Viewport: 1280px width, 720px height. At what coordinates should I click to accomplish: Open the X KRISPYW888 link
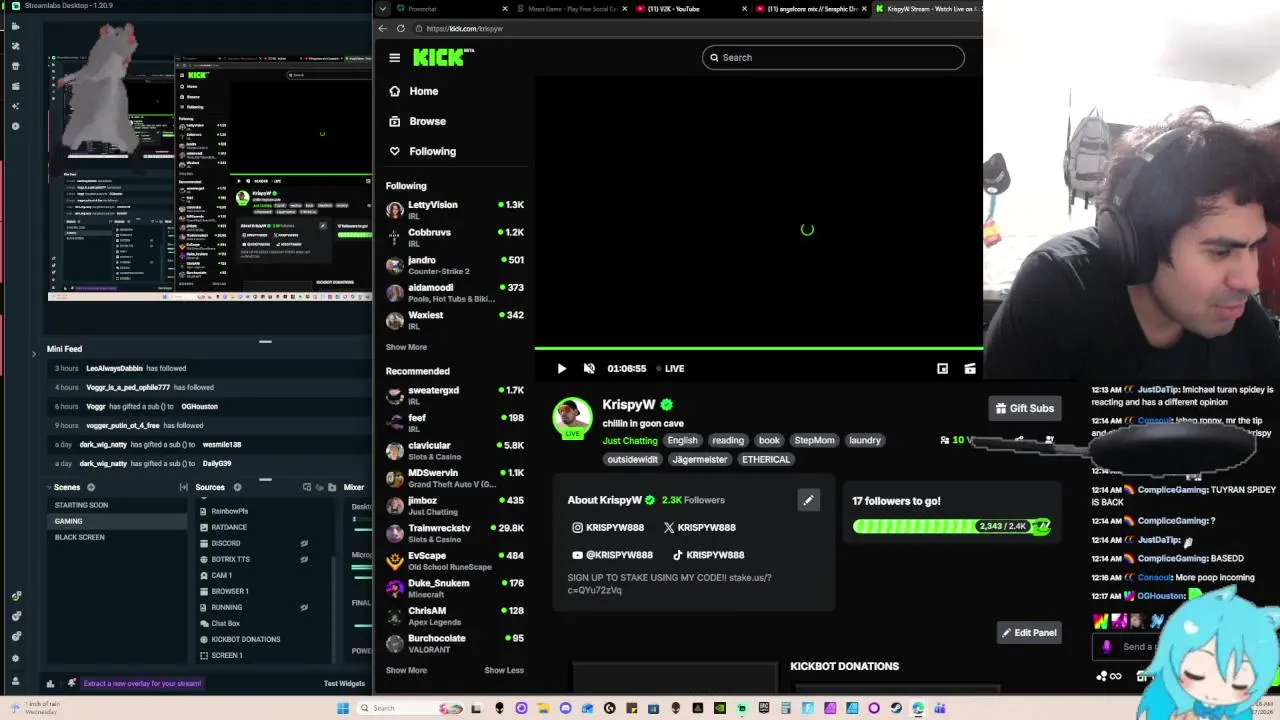point(700,527)
